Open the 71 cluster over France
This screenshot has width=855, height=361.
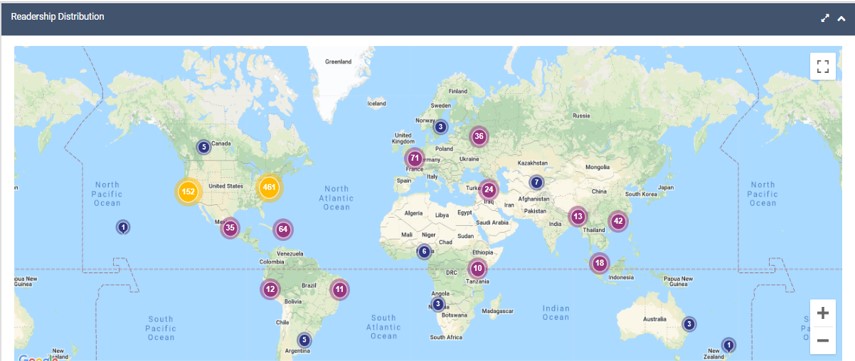(414, 159)
